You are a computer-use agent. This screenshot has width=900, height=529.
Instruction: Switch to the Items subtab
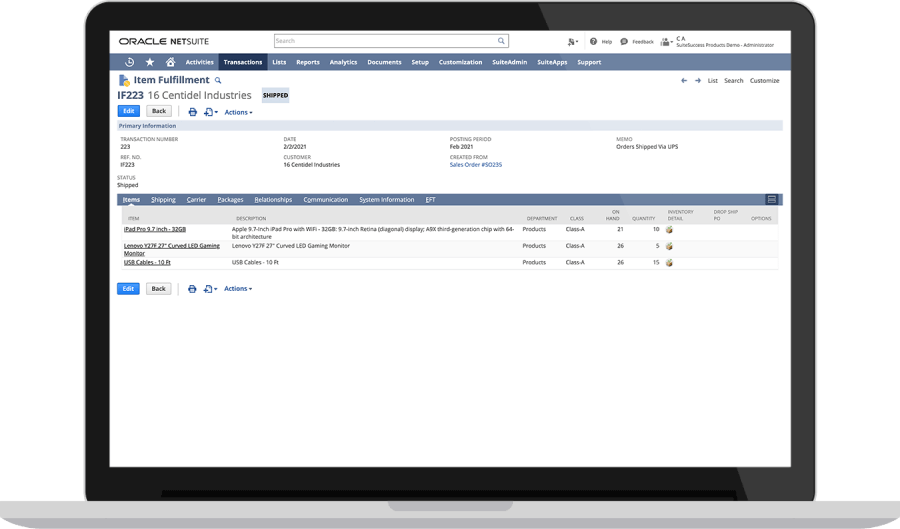131,200
